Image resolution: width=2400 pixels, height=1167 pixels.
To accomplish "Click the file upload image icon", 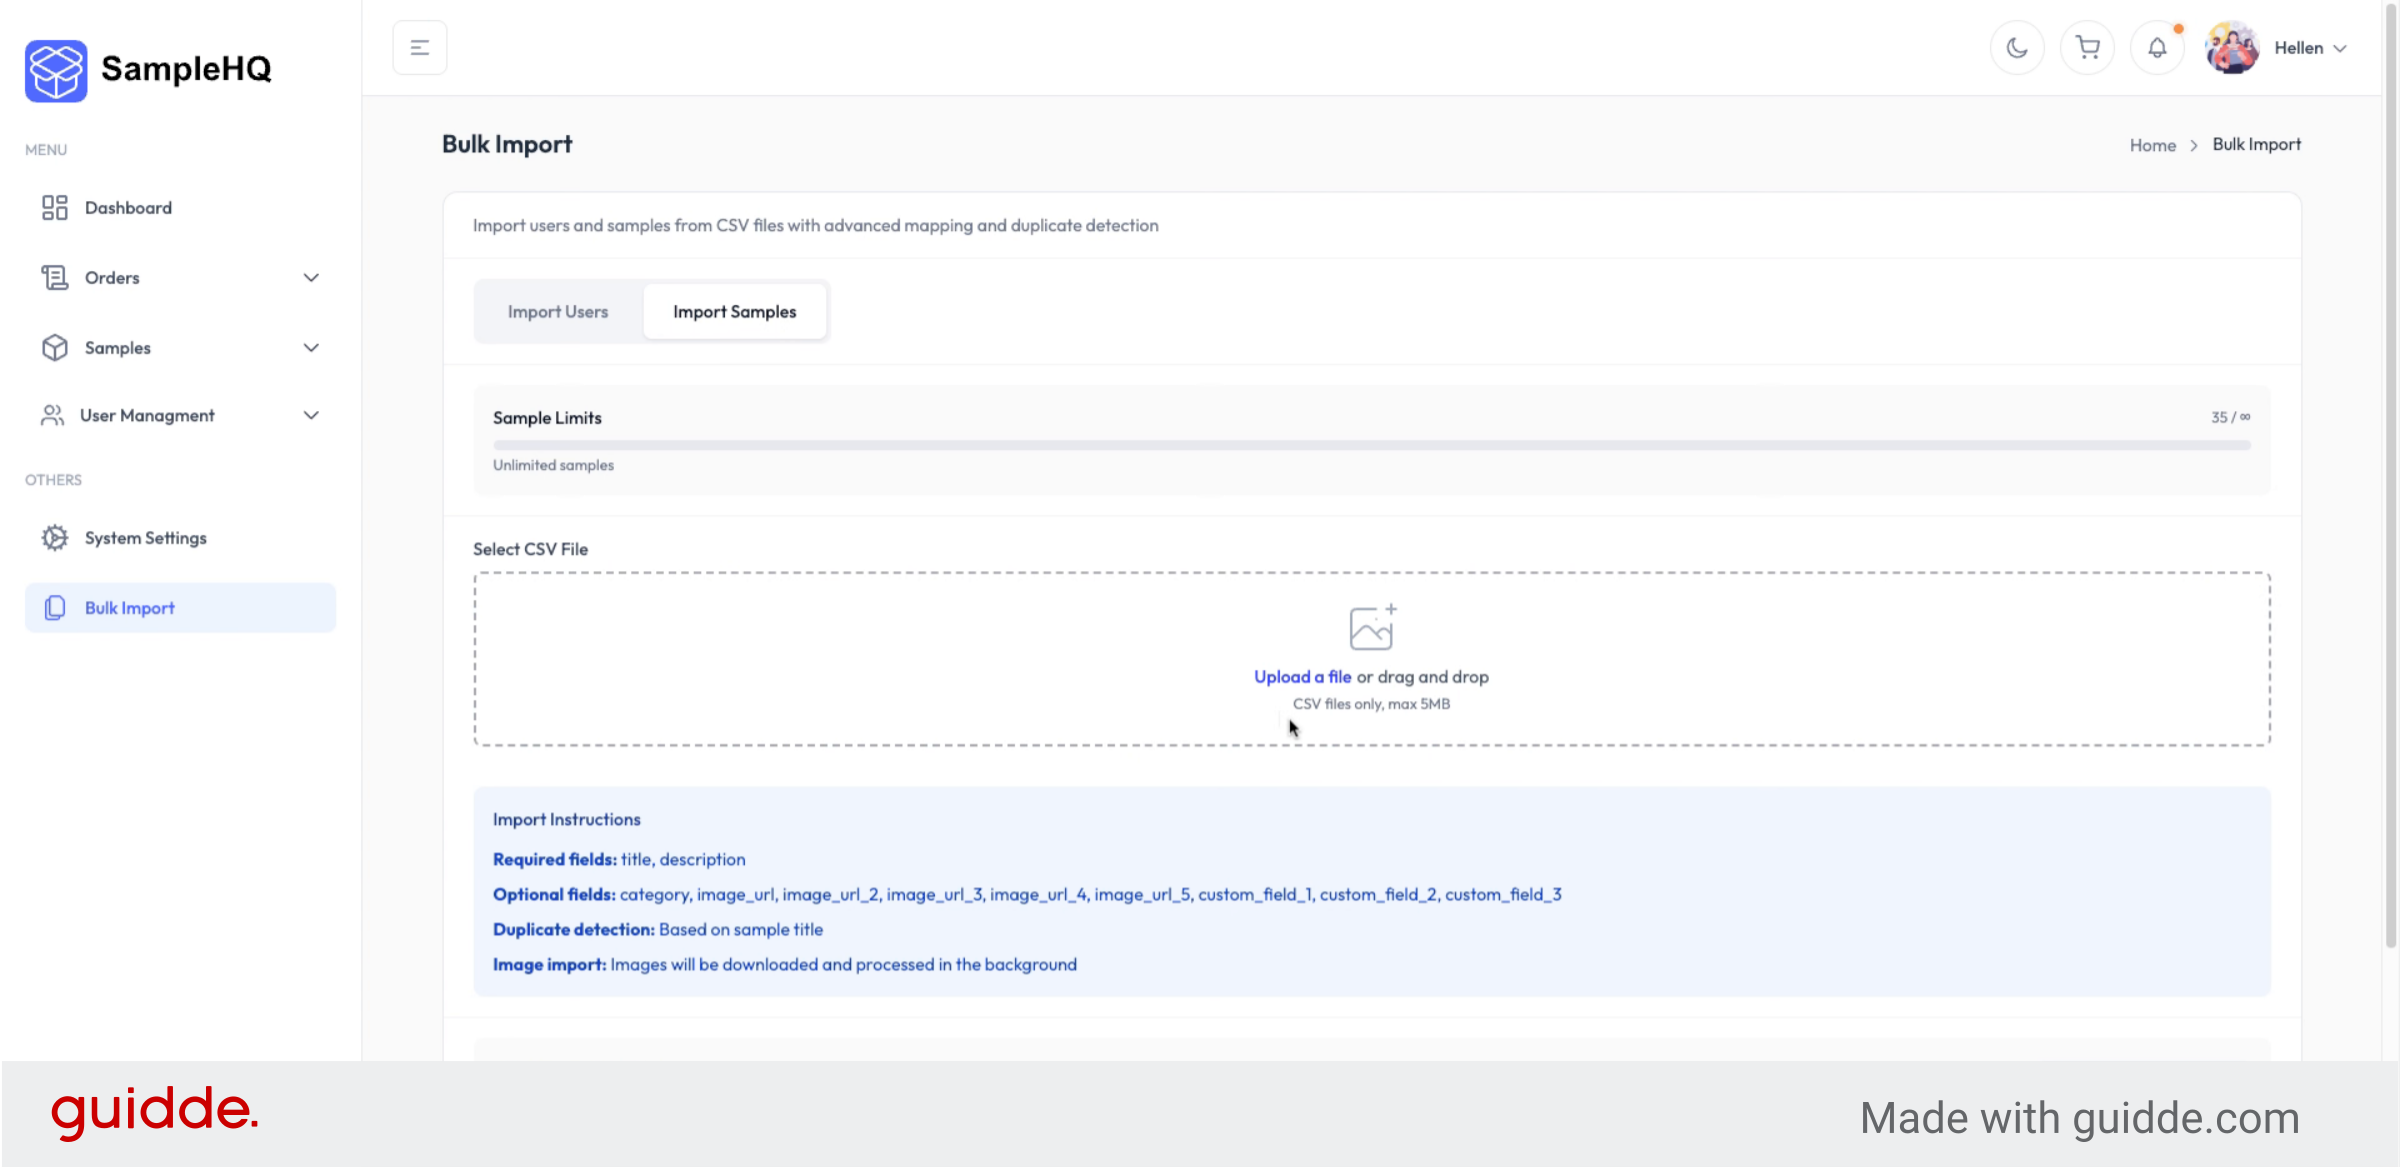I will (1371, 627).
